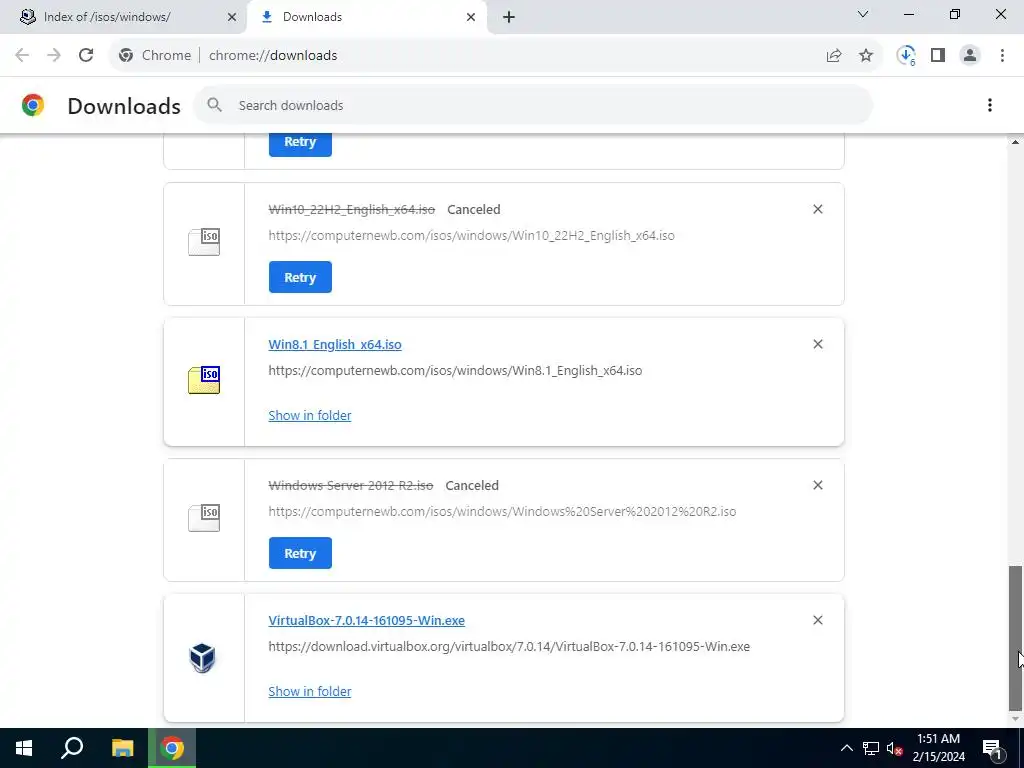Click the Chrome logo beside Downloads
The height and width of the screenshot is (768, 1024).
click(x=33, y=105)
